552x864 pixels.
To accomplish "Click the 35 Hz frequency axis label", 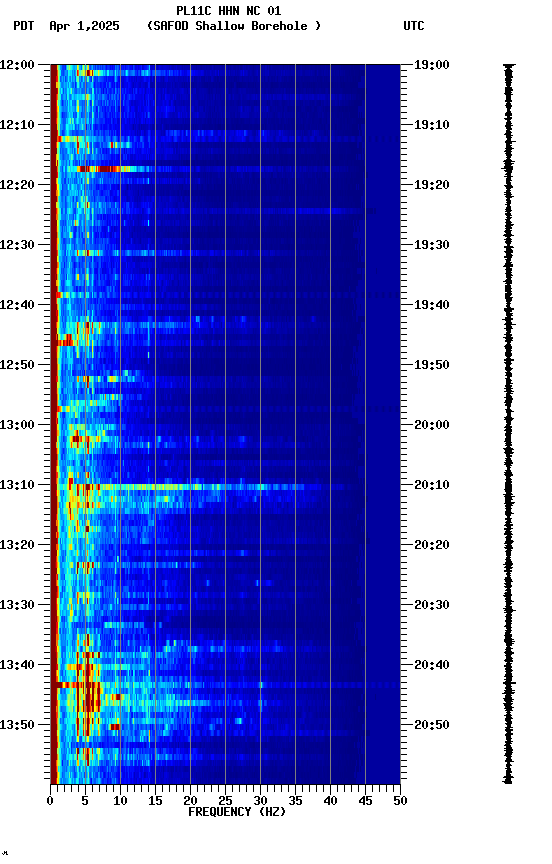I will click(x=295, y=801).
